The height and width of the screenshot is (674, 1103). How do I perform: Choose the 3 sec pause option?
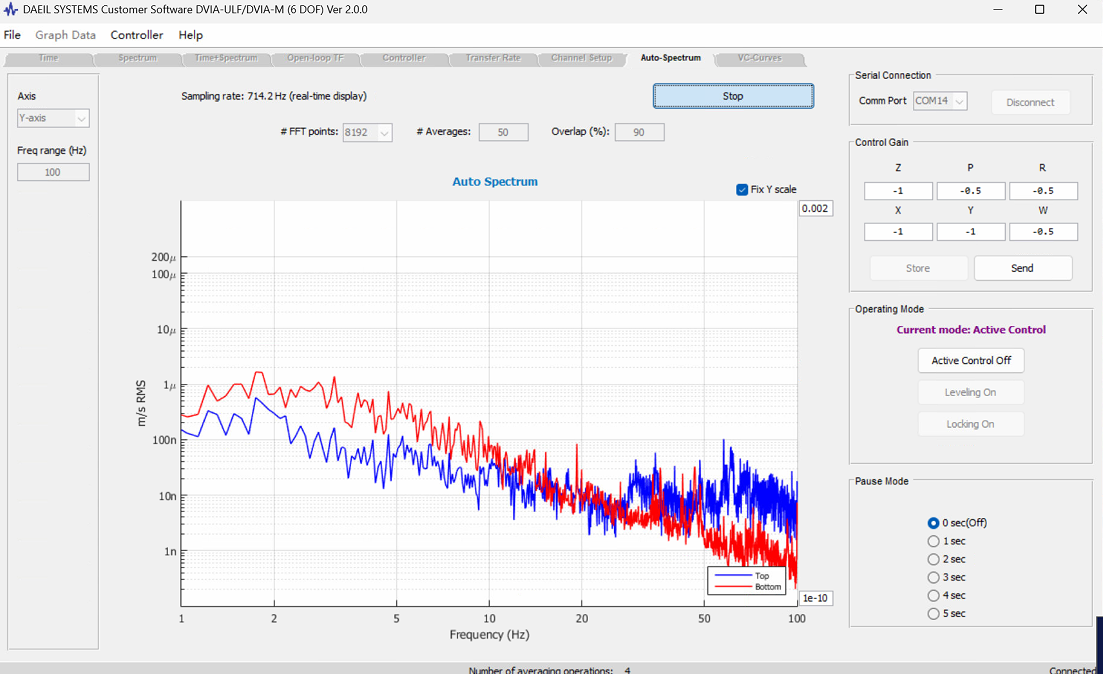933,578
